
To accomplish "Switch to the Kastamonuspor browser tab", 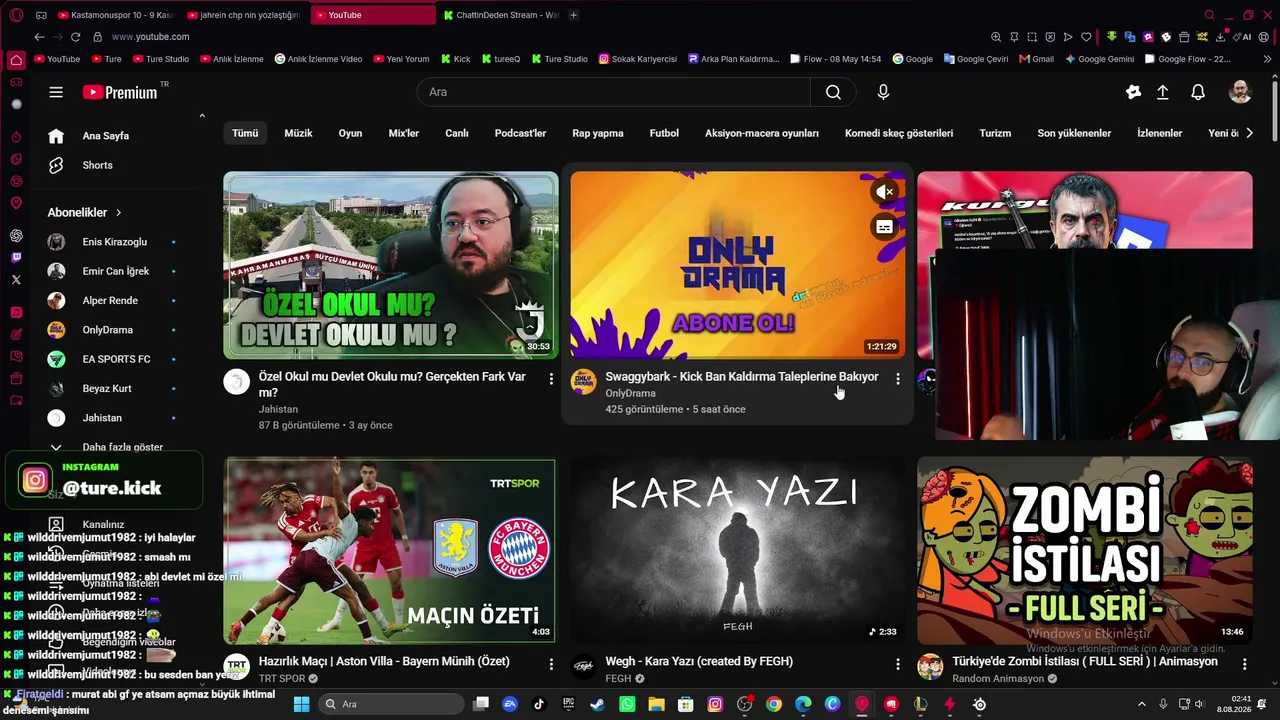I will click(x=115, y=15).
